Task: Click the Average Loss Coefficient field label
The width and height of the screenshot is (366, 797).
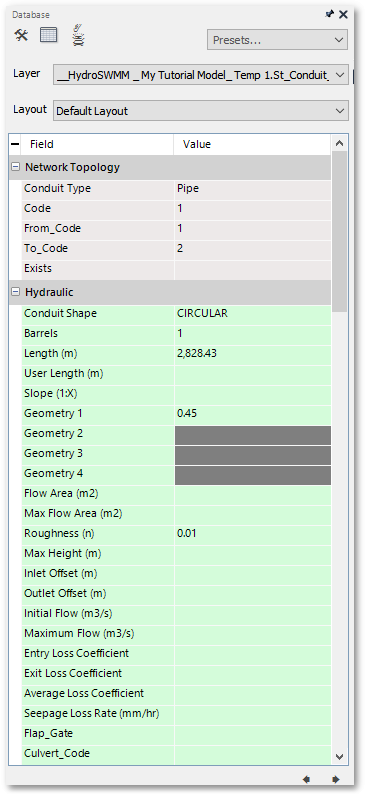Action: pos(84,693)
